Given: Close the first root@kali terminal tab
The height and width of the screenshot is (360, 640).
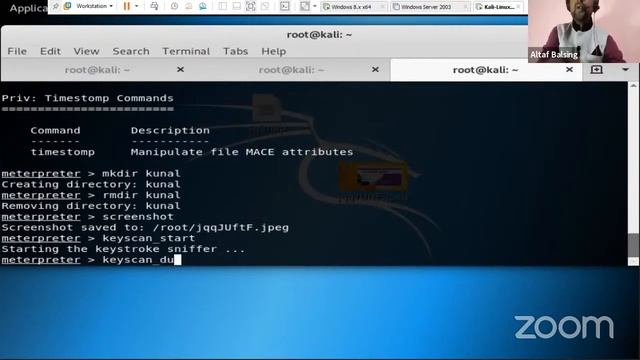Looking at the screenshot, I should 180,70.
